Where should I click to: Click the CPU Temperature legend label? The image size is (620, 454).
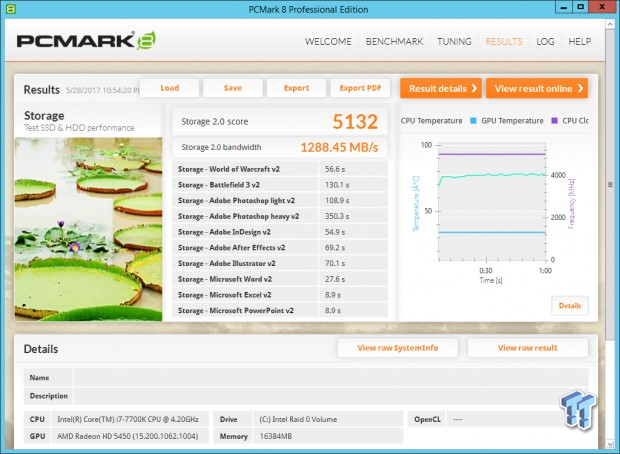[431, 121]
